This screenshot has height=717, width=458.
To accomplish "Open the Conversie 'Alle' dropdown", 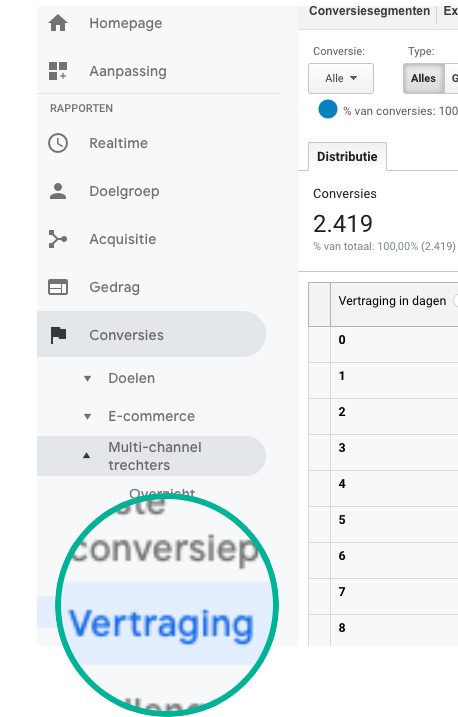I will click(341, 78).
